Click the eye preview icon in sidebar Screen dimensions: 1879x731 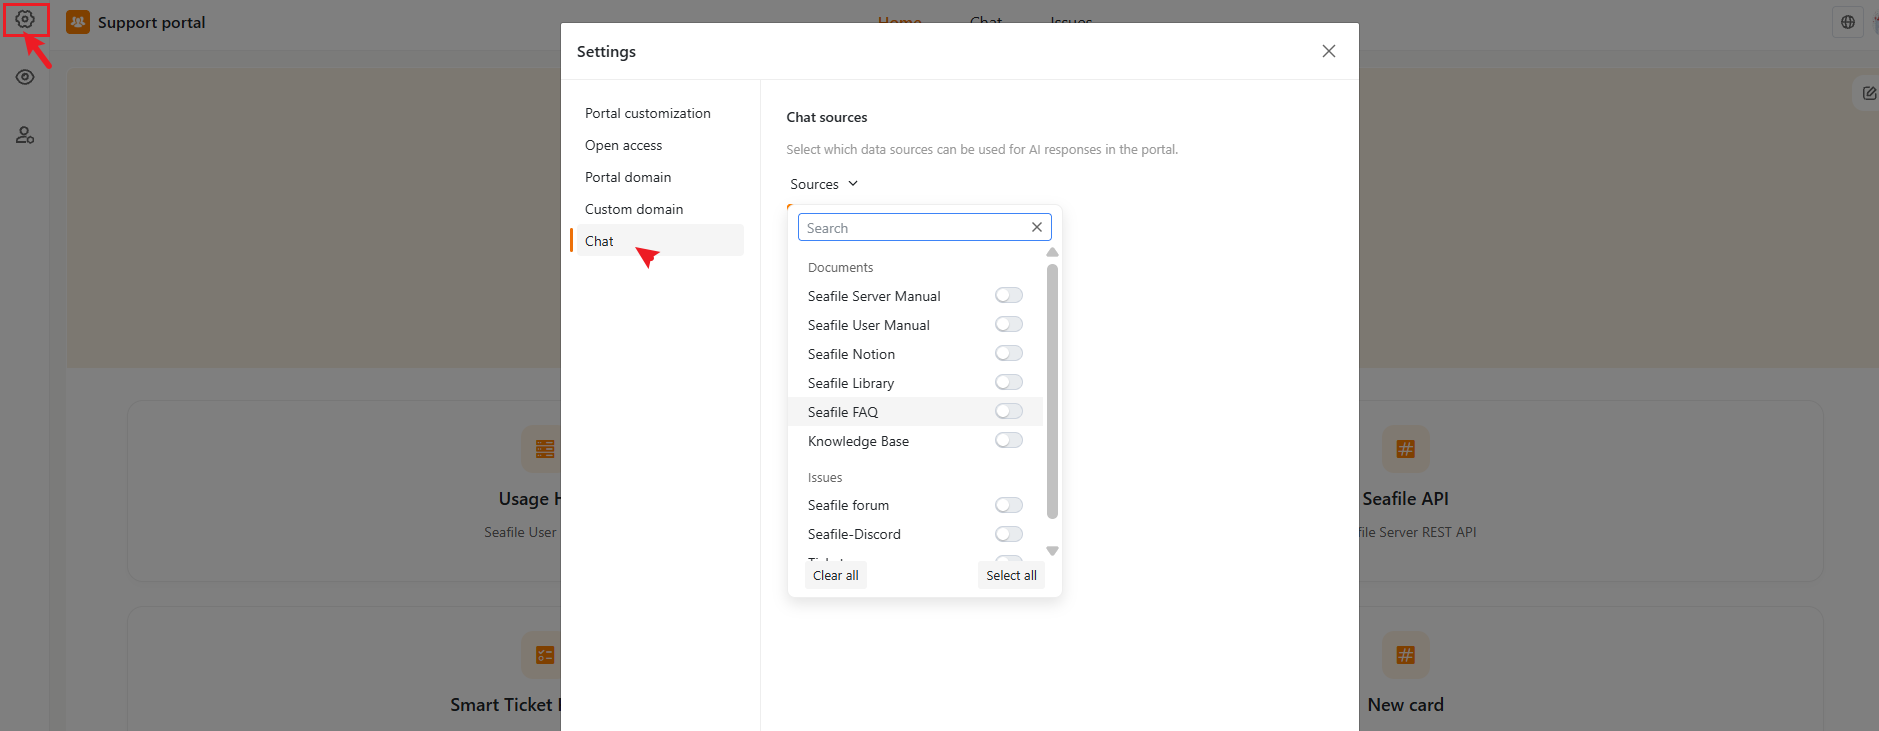[25, 77]
